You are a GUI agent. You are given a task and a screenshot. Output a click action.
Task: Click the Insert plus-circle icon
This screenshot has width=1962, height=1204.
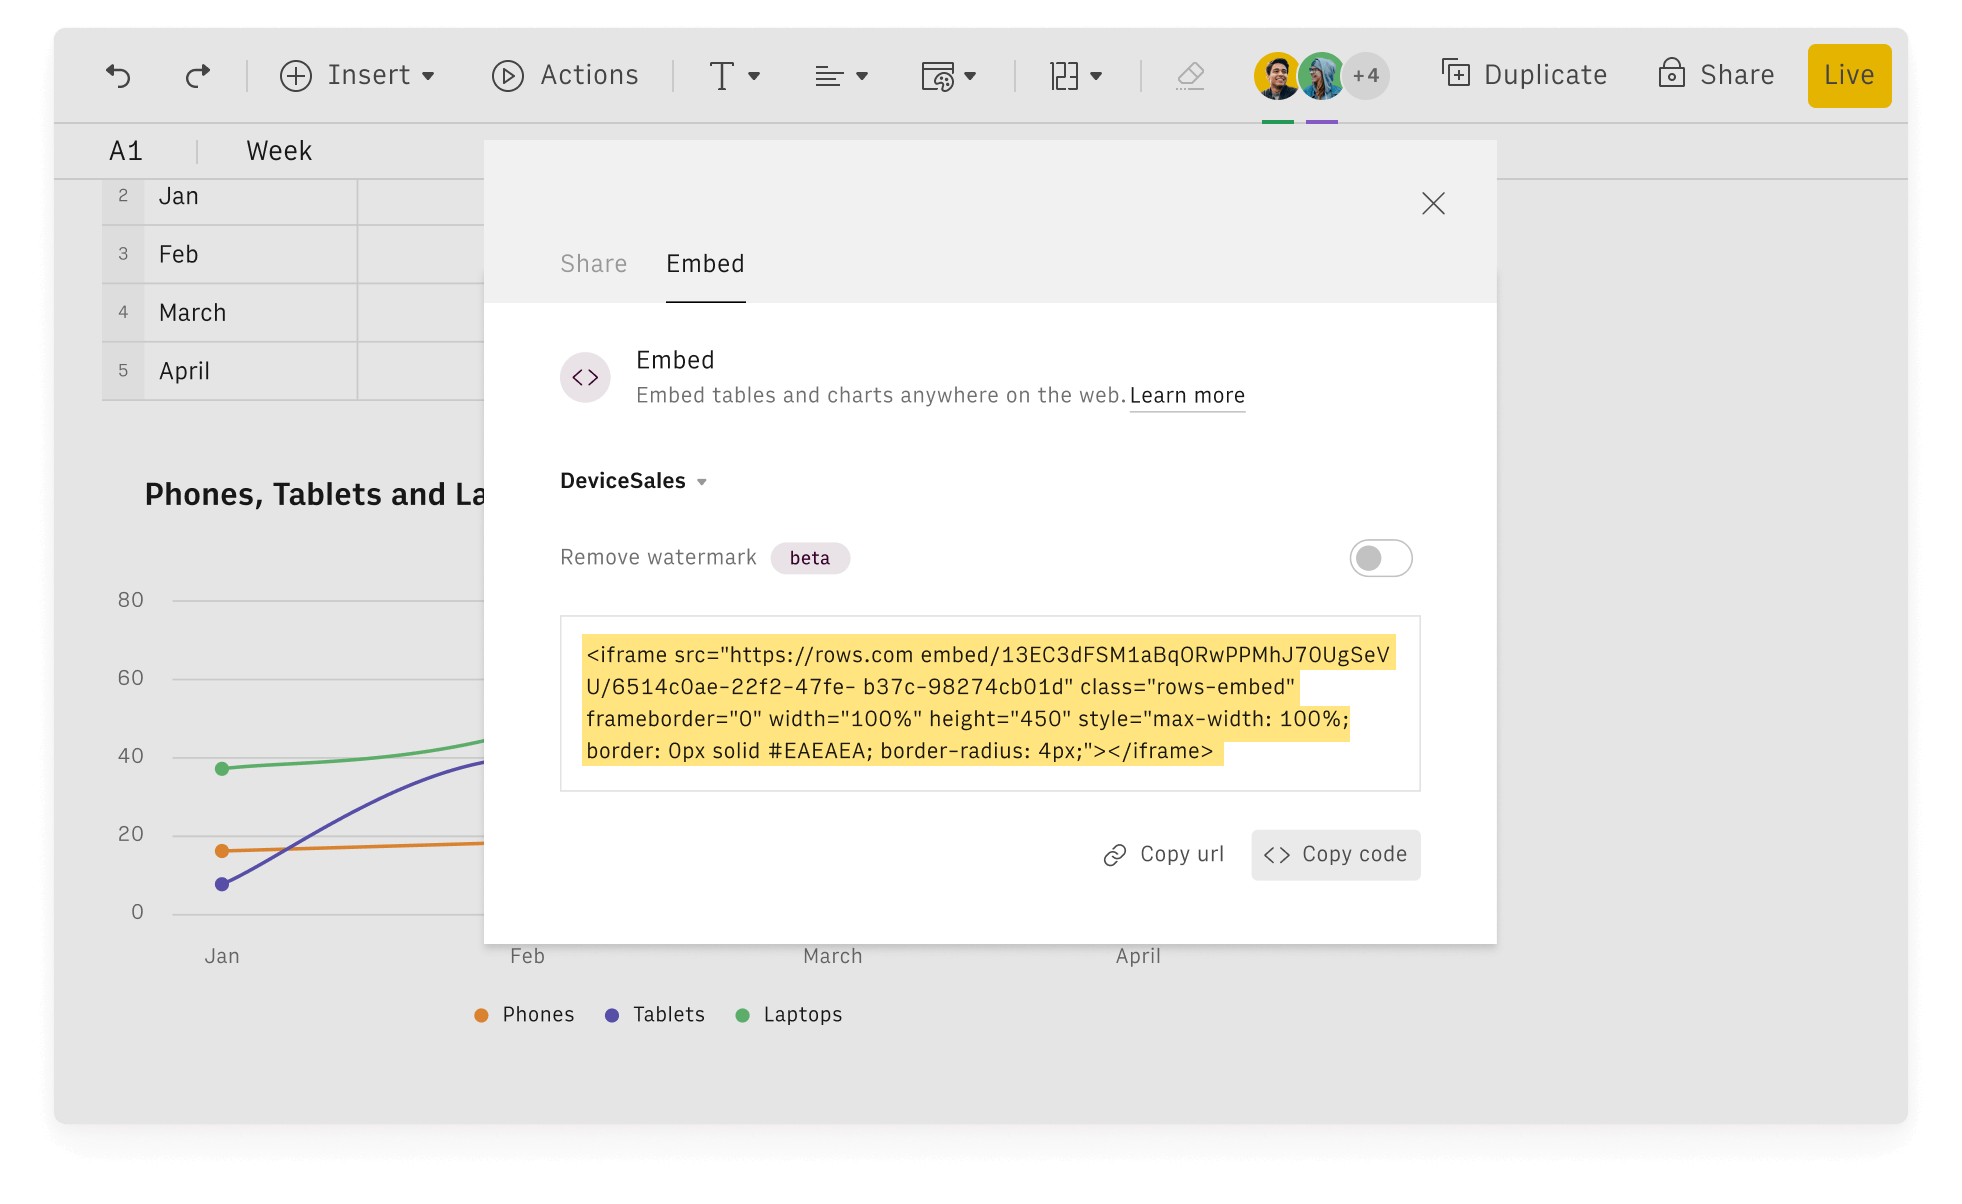[x=296, y=75]
